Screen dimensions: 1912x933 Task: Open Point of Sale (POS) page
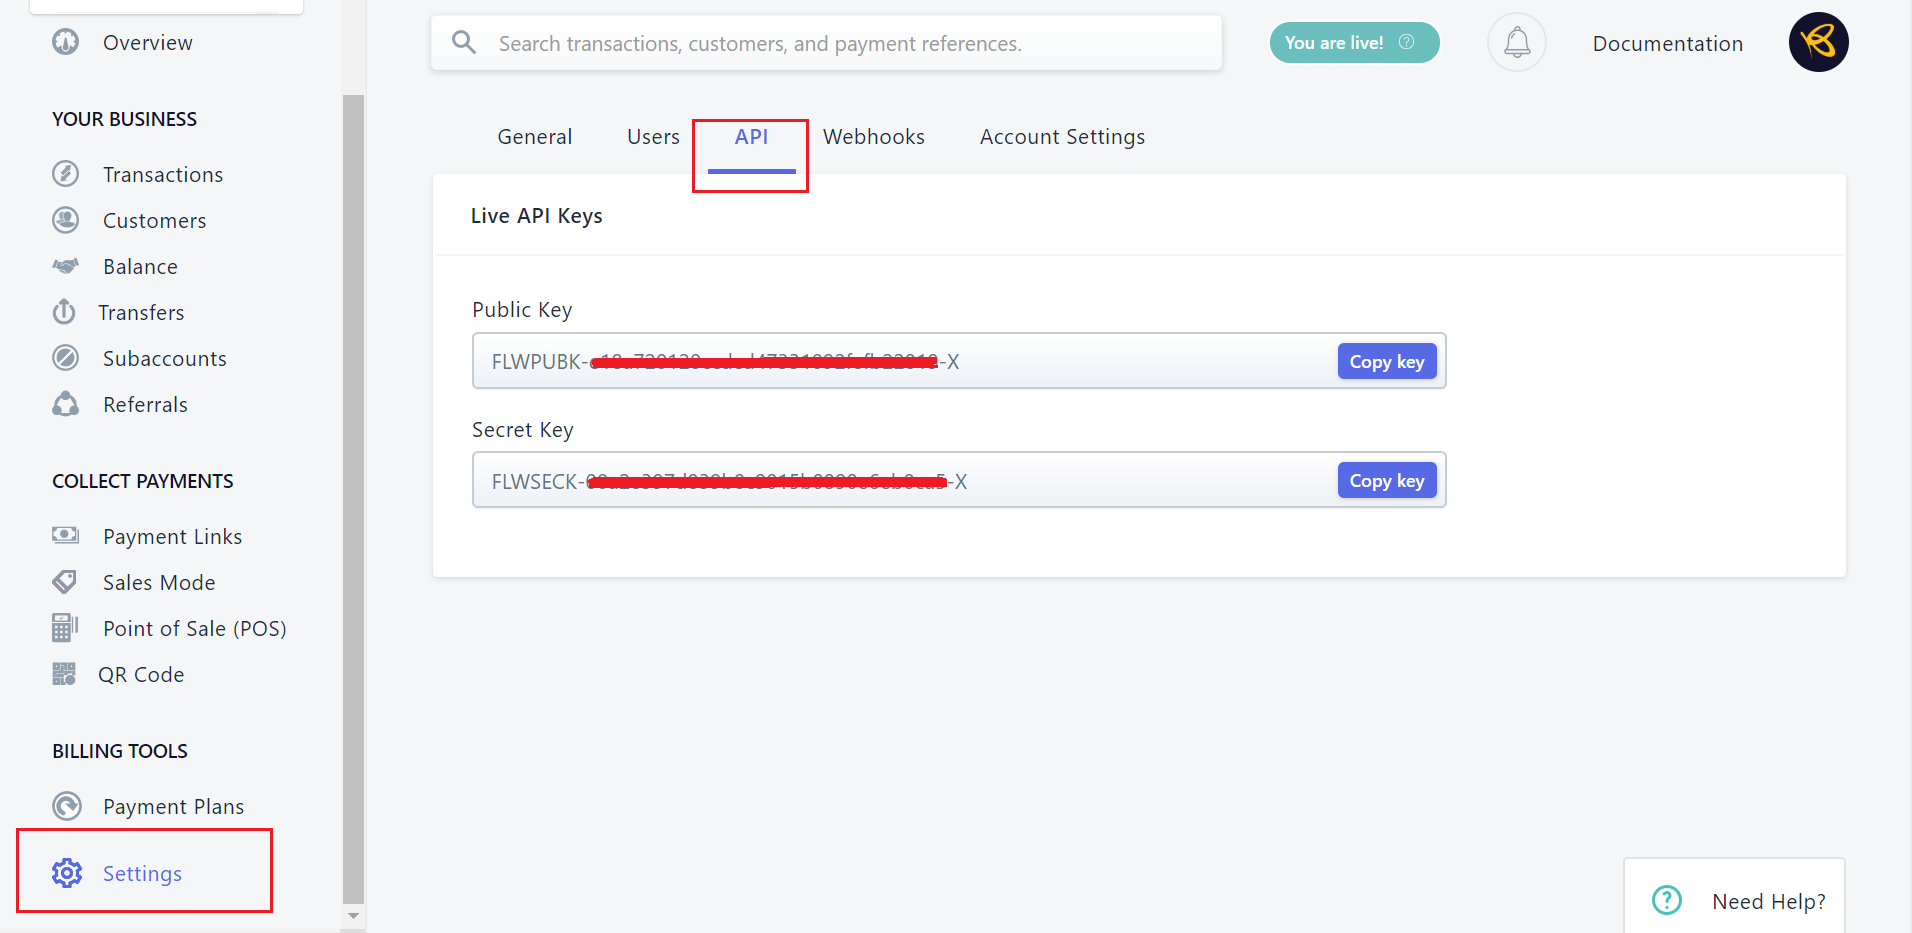coord(194,628)
